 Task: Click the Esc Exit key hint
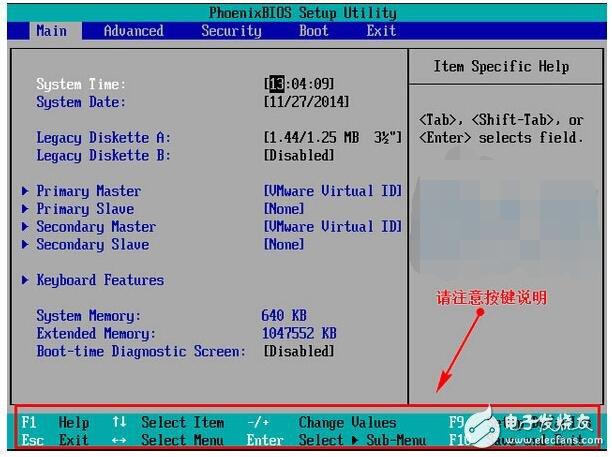(55, 440)
